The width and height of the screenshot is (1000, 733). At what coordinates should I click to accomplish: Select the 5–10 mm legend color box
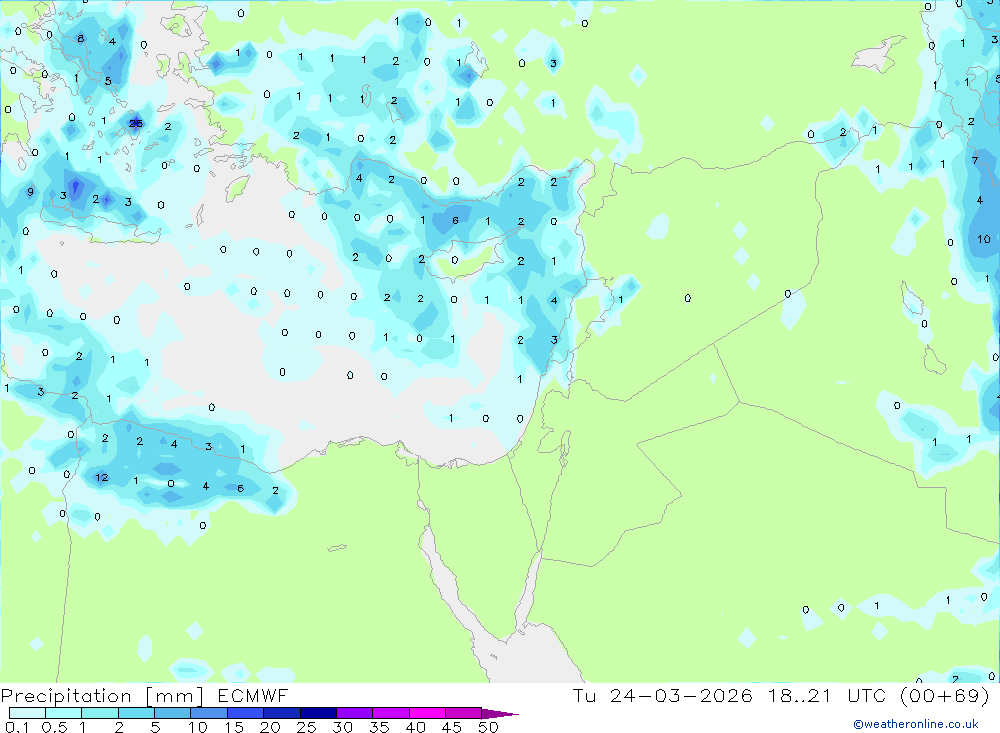click(173, 713)
